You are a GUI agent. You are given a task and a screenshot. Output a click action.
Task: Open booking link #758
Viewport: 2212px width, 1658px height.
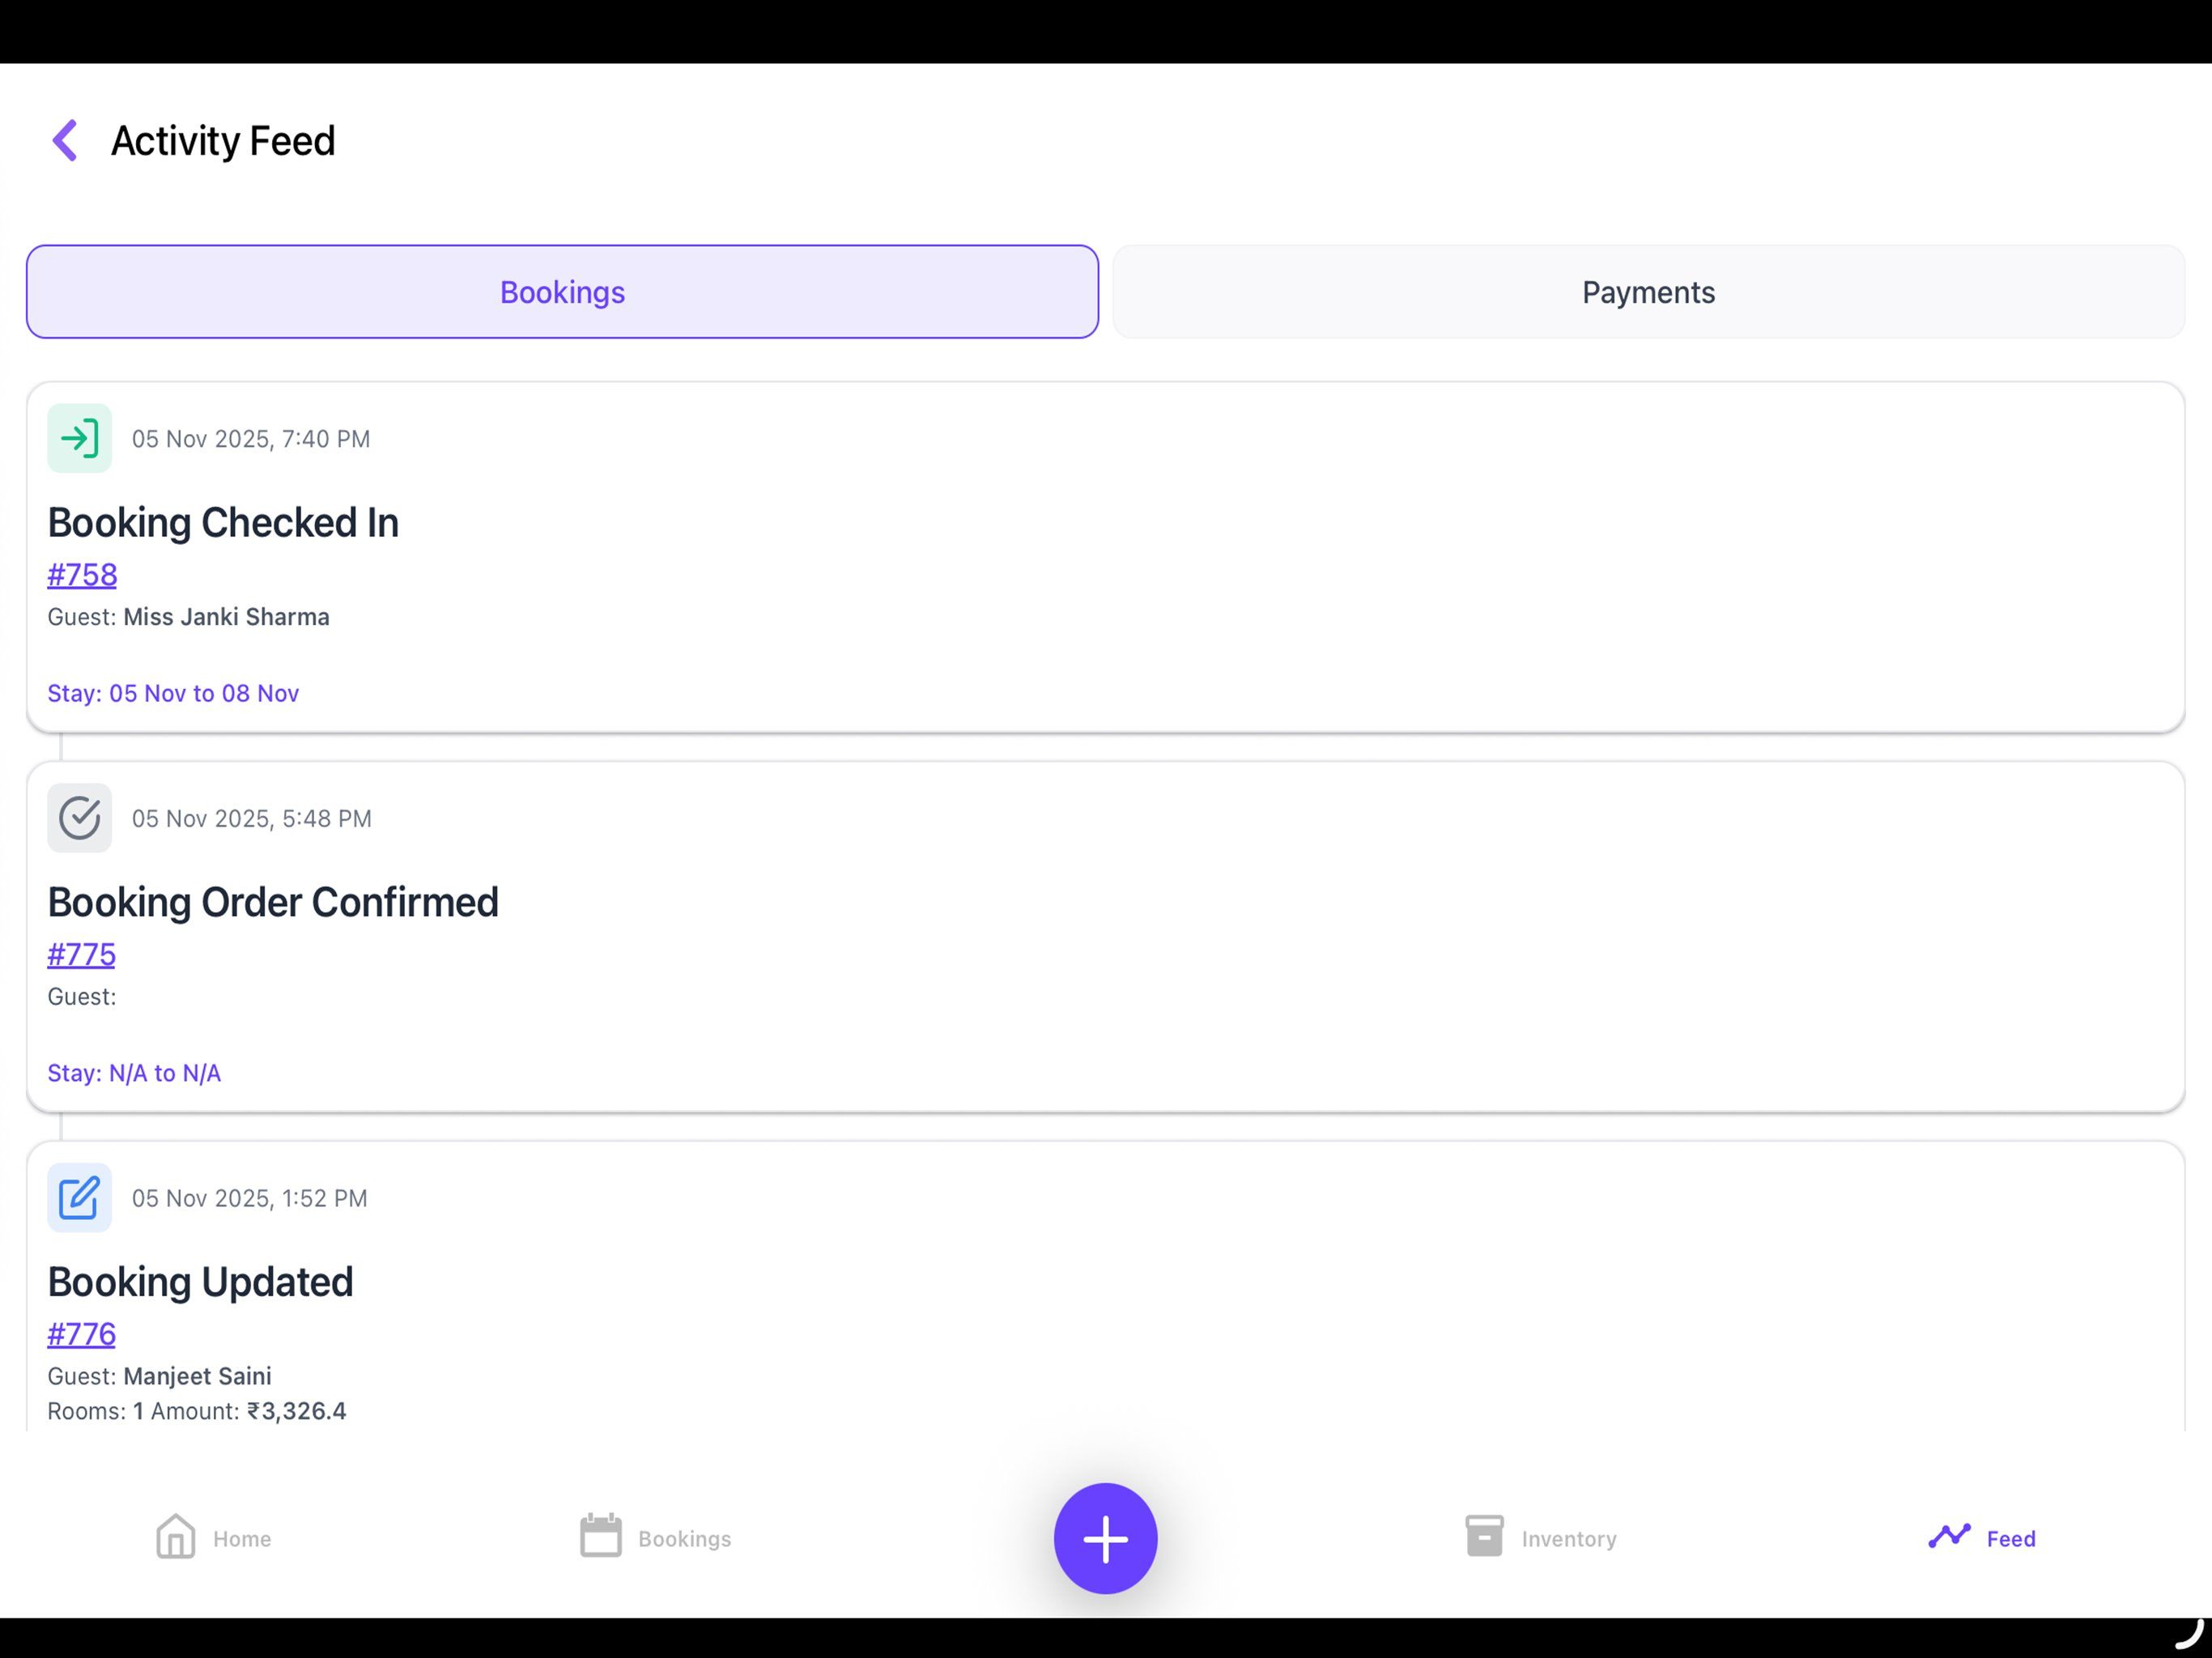(82, 575)
